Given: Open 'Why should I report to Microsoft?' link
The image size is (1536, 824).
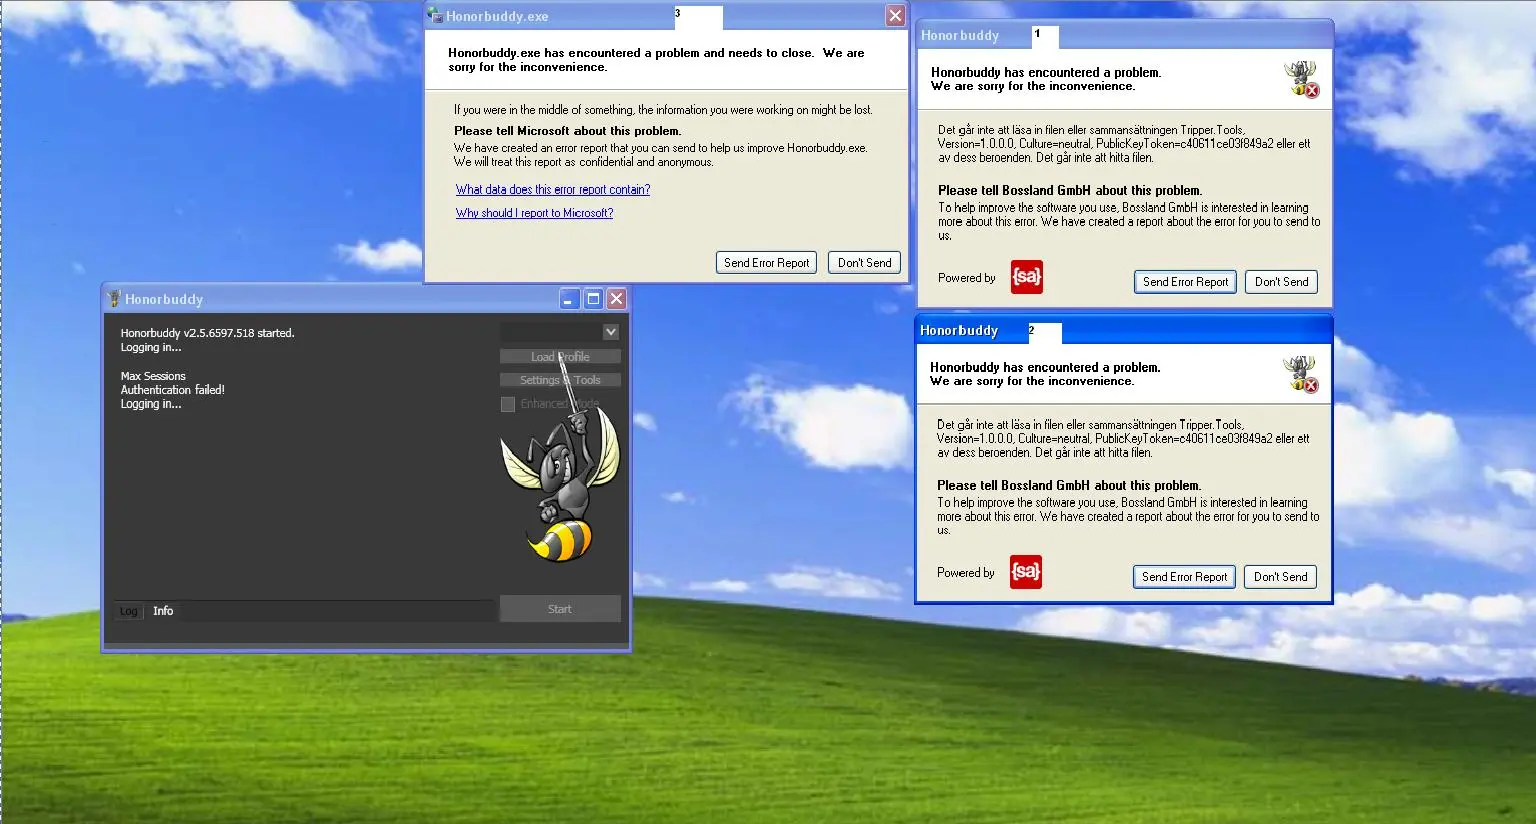Looking at the screenshot, I should tap(534, 213).
